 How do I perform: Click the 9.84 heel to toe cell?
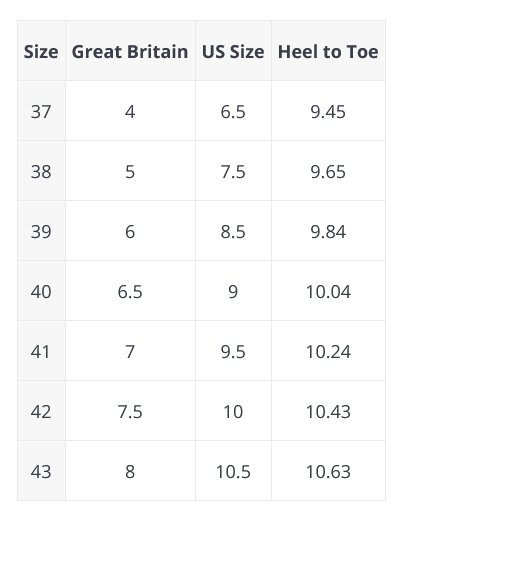coord(328,231)
